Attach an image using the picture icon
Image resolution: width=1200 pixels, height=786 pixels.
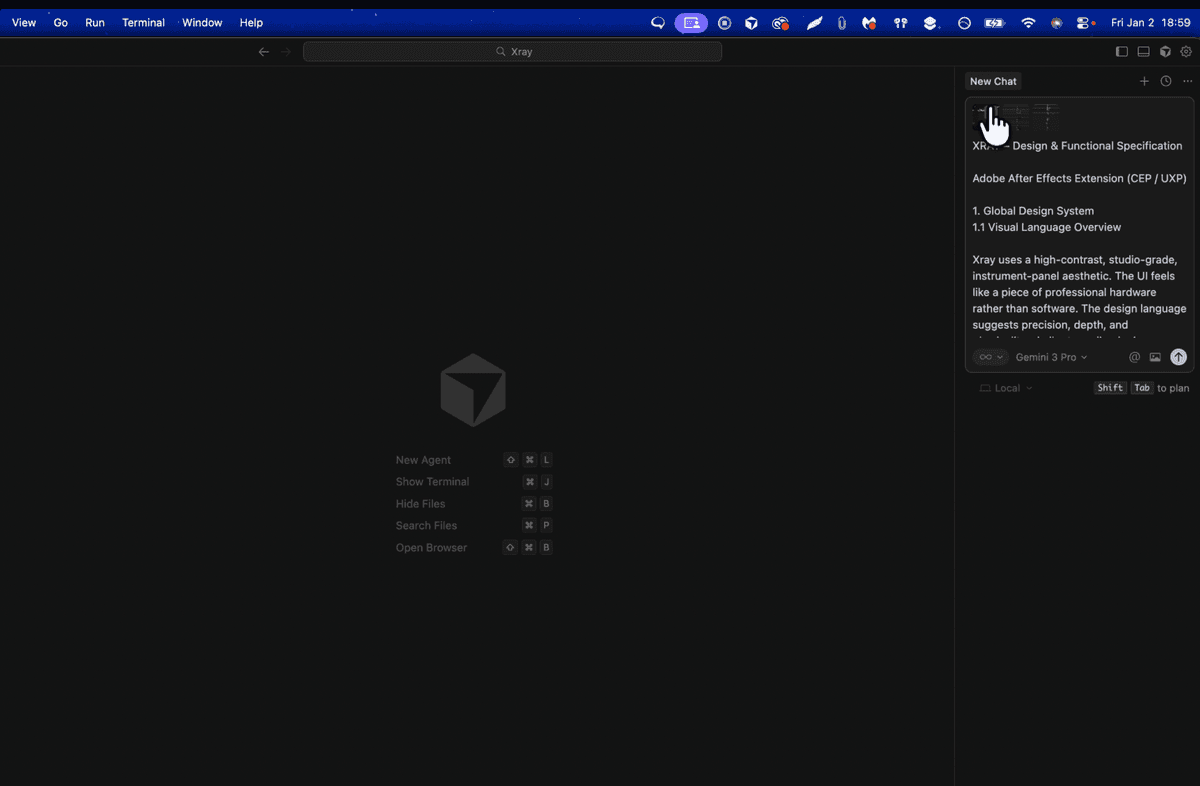tap(1155, 357)
